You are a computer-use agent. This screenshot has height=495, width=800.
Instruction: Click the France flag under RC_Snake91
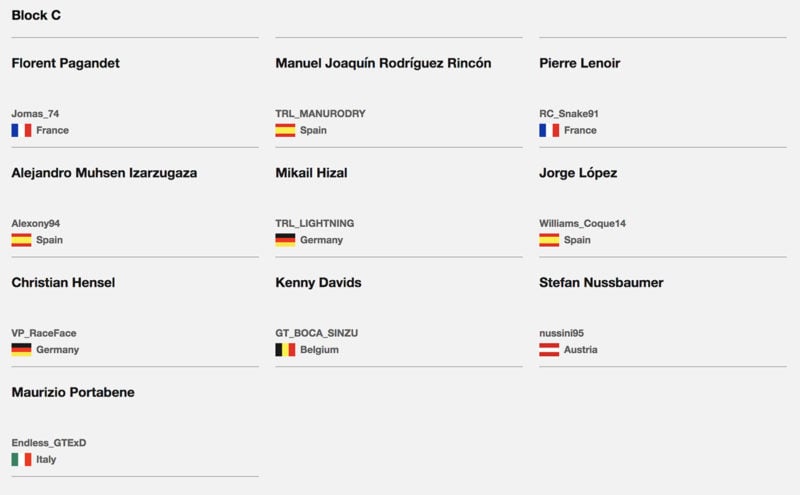549,130
